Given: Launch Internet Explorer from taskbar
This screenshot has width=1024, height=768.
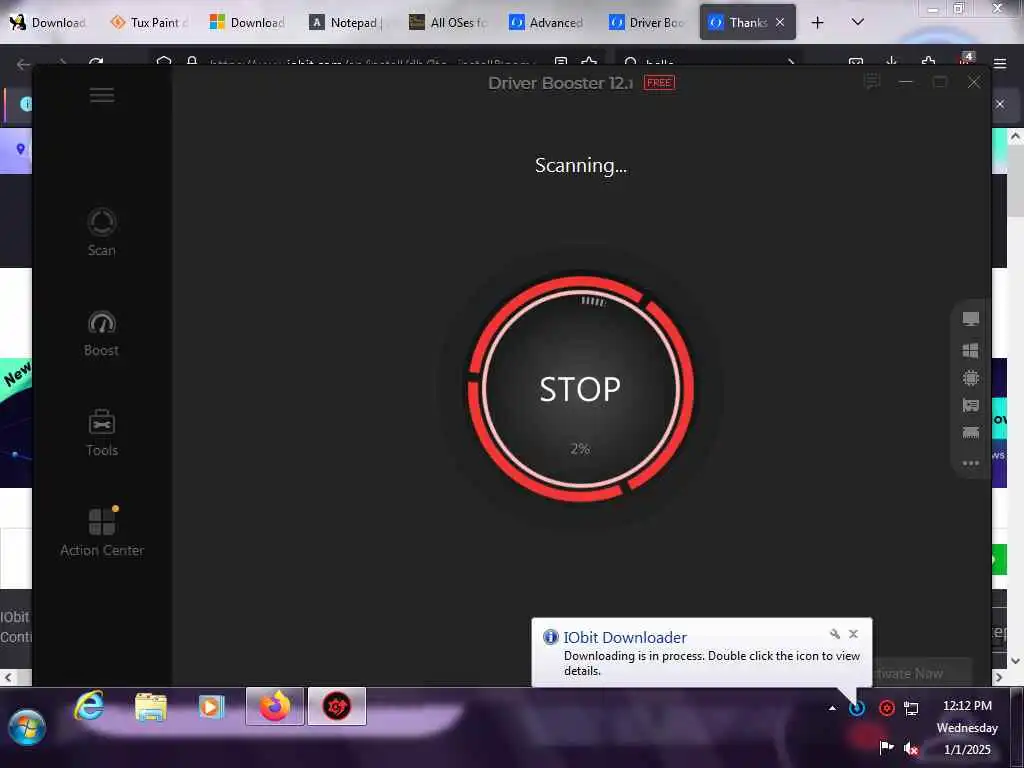Looking at the screenshot, I should tap(89, 706).
